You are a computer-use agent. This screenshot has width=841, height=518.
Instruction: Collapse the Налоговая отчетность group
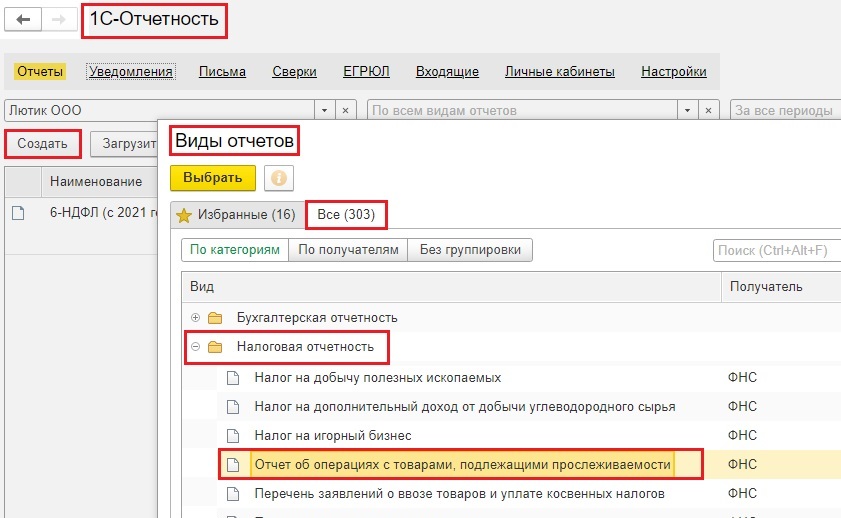click(x=196, y=347)
